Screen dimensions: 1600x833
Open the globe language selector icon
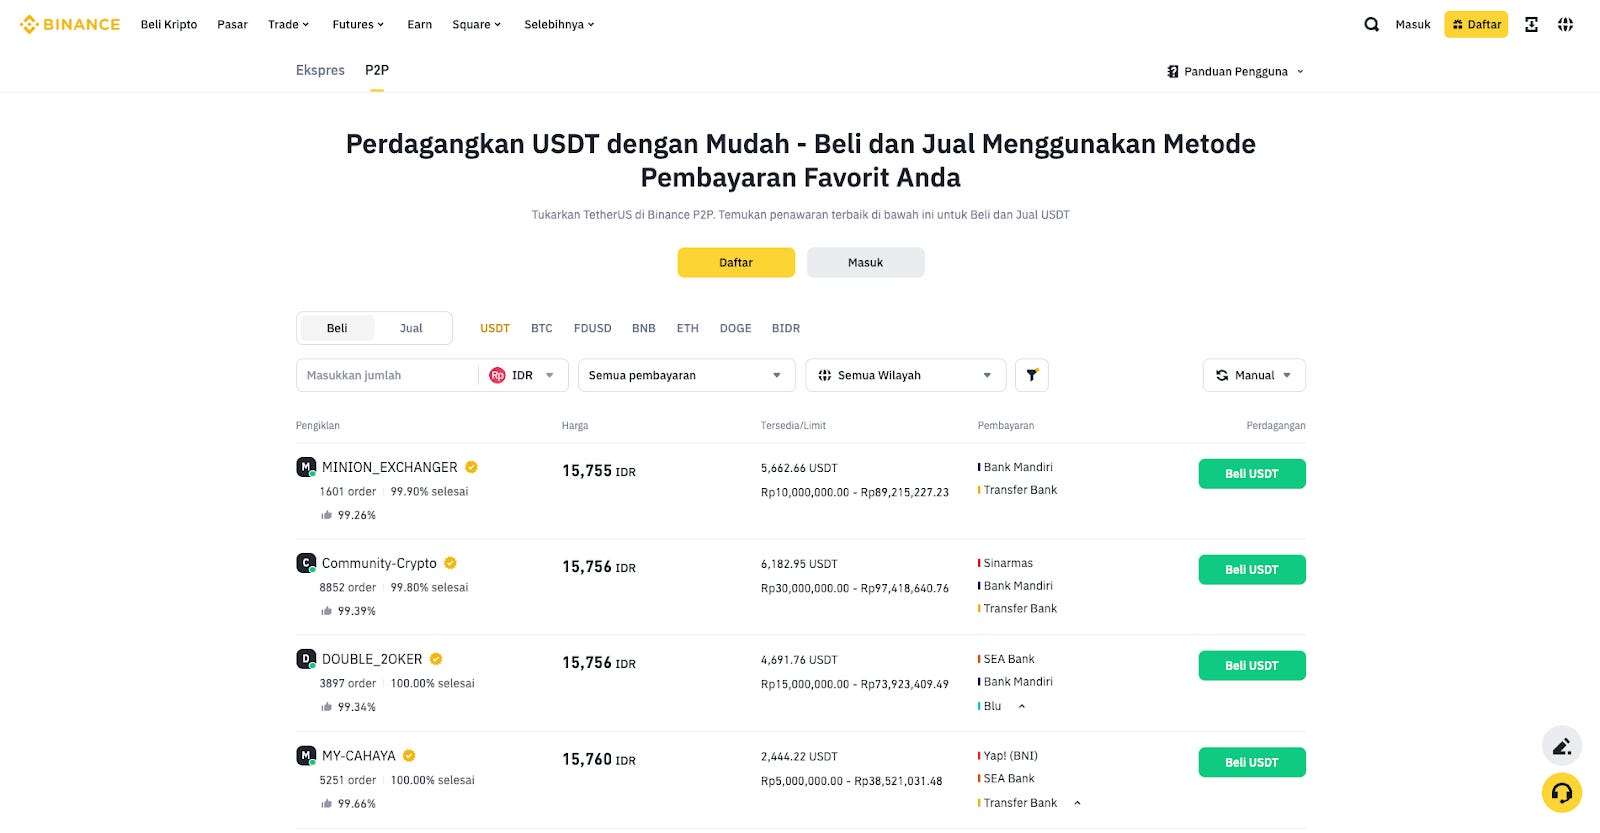click(x=1565, y=24)
